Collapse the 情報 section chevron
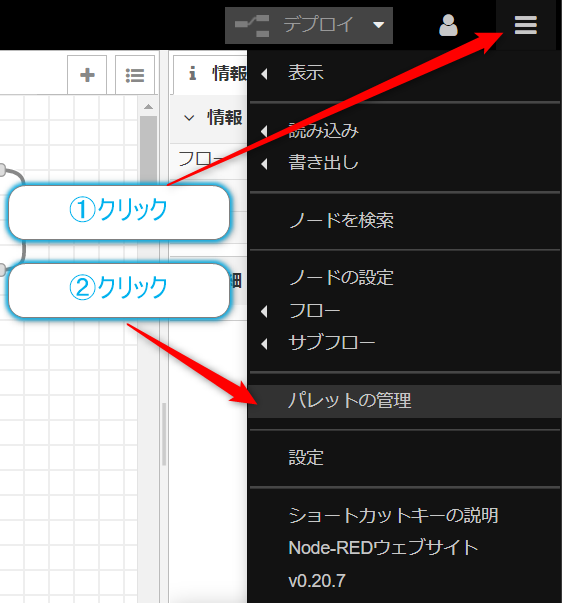 tap(189, 118)
